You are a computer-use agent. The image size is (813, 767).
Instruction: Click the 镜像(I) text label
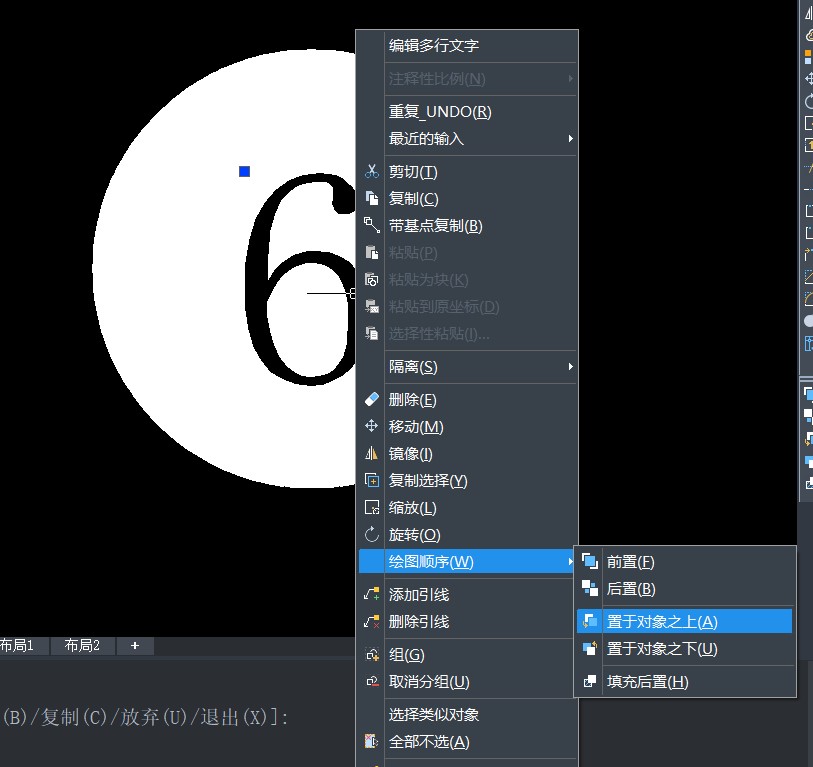(x=411, y=454)
